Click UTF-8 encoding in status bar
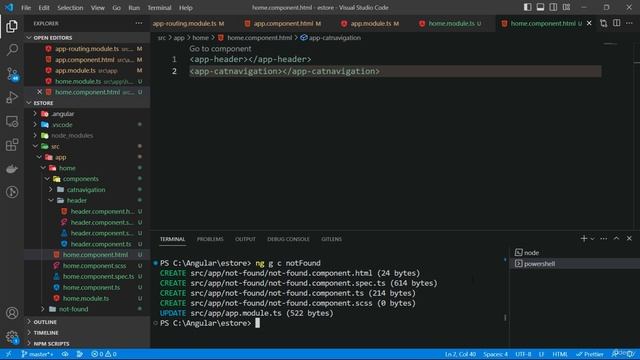 pyautogui.click(x=523, y=354)
